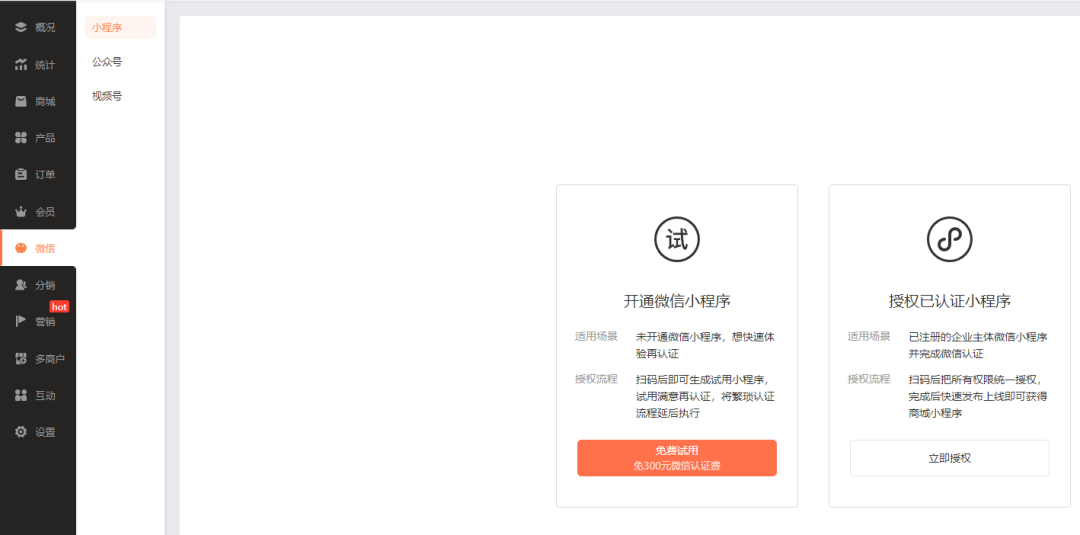Open the 概况 menu item
The height and width of the screenshot is (535, 1080).
[38, 28]
